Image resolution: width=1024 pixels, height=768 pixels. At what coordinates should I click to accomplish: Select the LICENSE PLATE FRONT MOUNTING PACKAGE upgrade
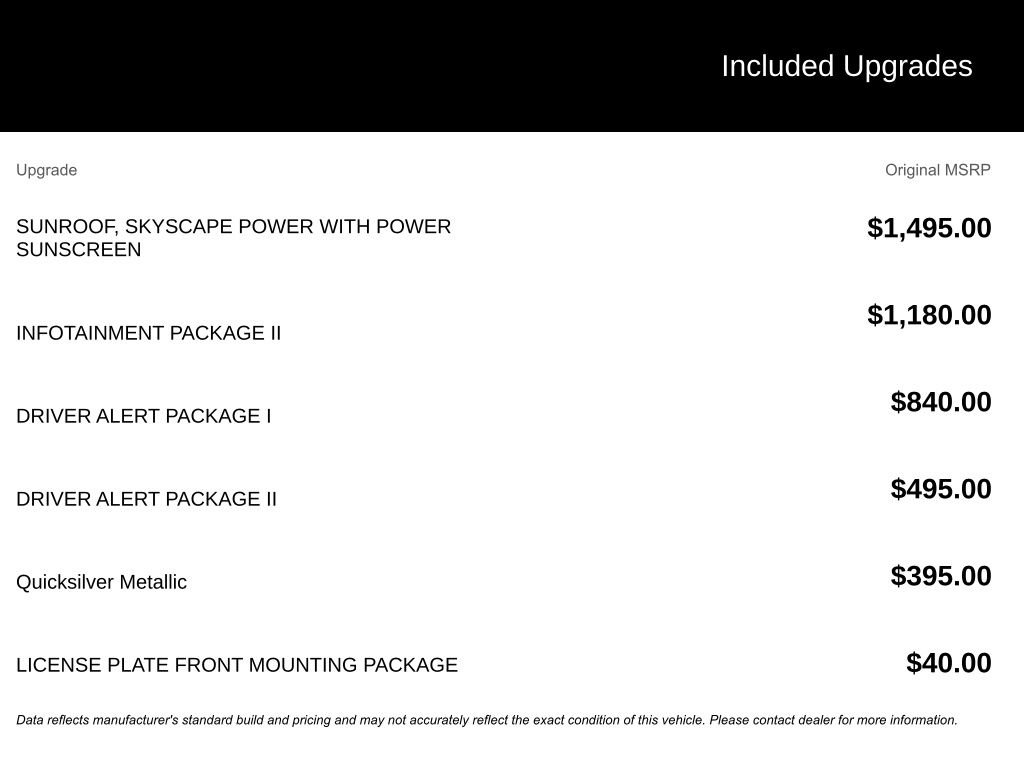pos(236,665)
